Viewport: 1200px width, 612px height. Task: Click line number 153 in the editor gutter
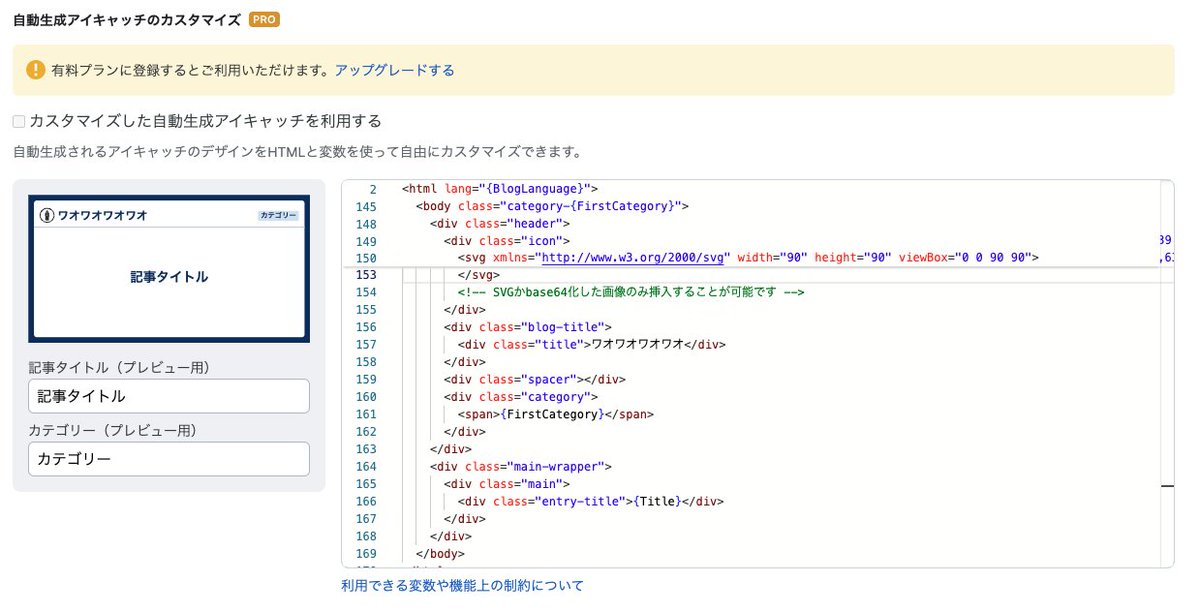[x=366, y=275]
